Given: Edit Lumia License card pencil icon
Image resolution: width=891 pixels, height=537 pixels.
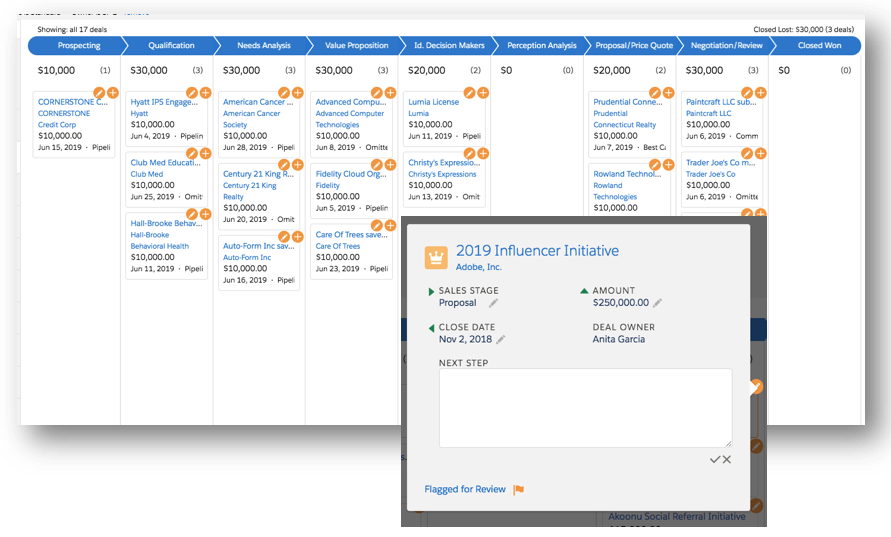Looking at the screenshot, I should [469, 93].
